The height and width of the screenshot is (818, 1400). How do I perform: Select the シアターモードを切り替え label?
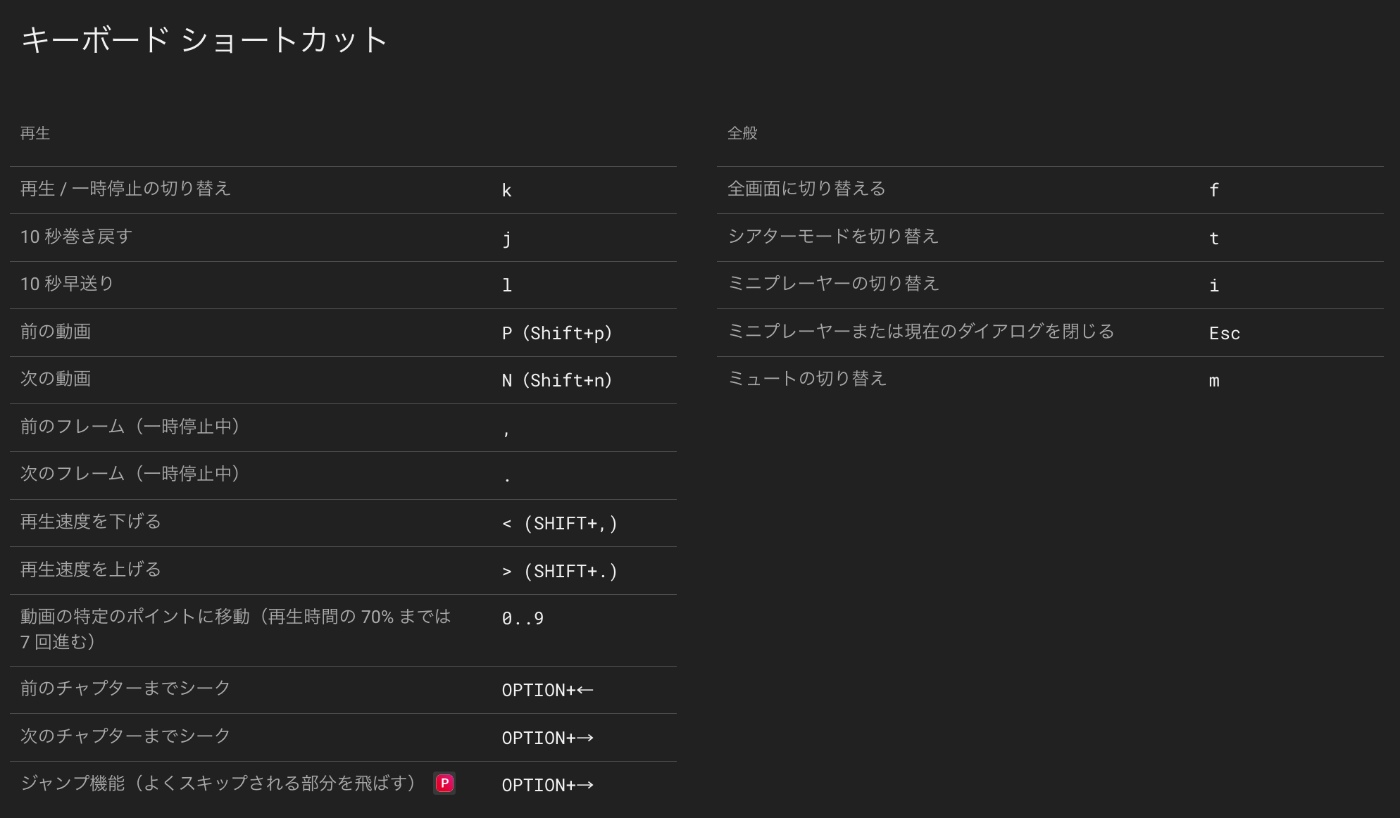[x=833, y=237]
